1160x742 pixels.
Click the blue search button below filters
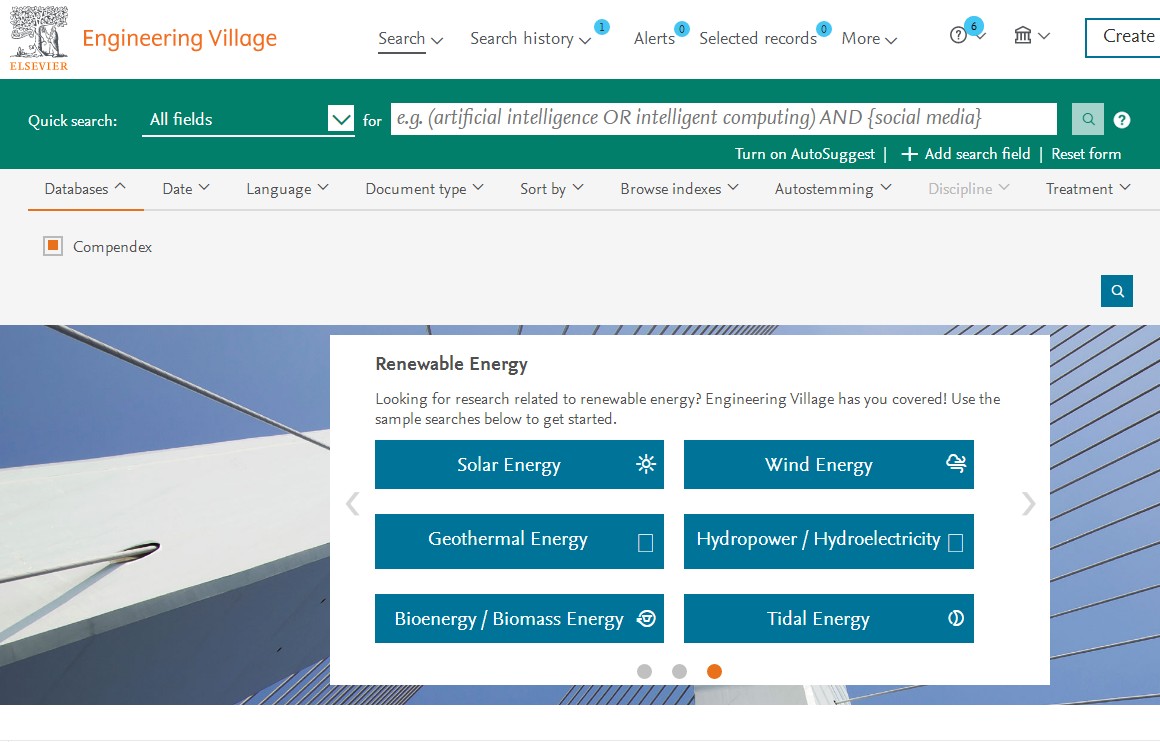tap(1116, 291)
